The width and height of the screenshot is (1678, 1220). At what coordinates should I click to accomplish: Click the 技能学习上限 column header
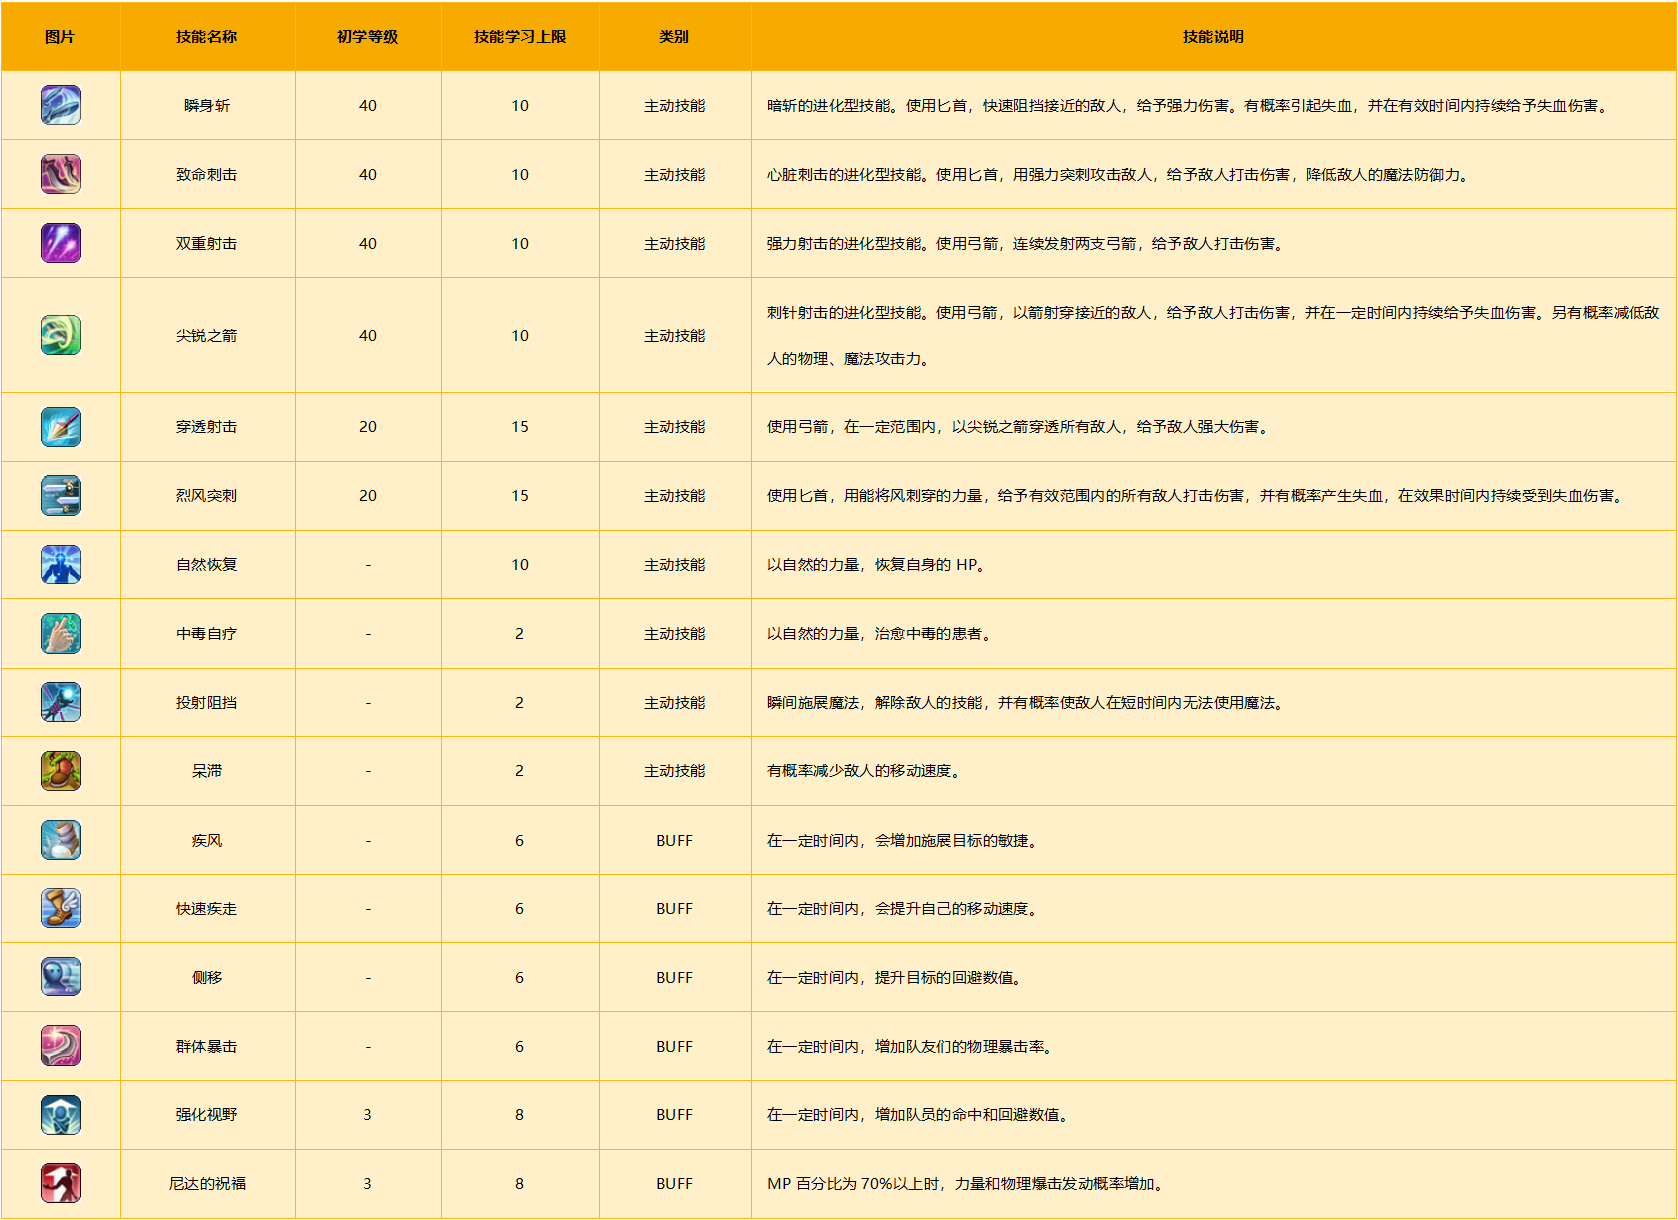point(520,37)
